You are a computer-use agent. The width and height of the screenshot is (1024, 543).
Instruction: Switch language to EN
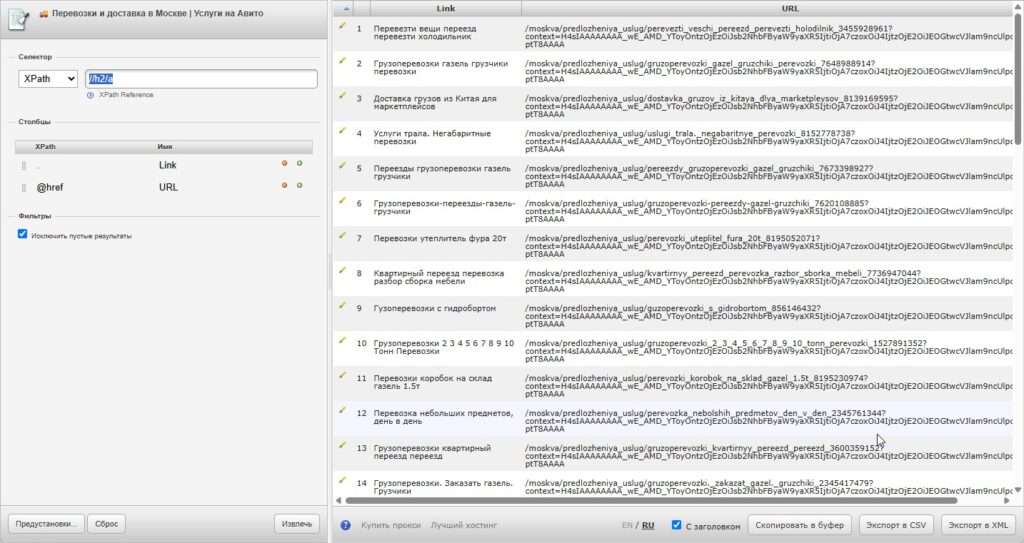click(627, 525)
